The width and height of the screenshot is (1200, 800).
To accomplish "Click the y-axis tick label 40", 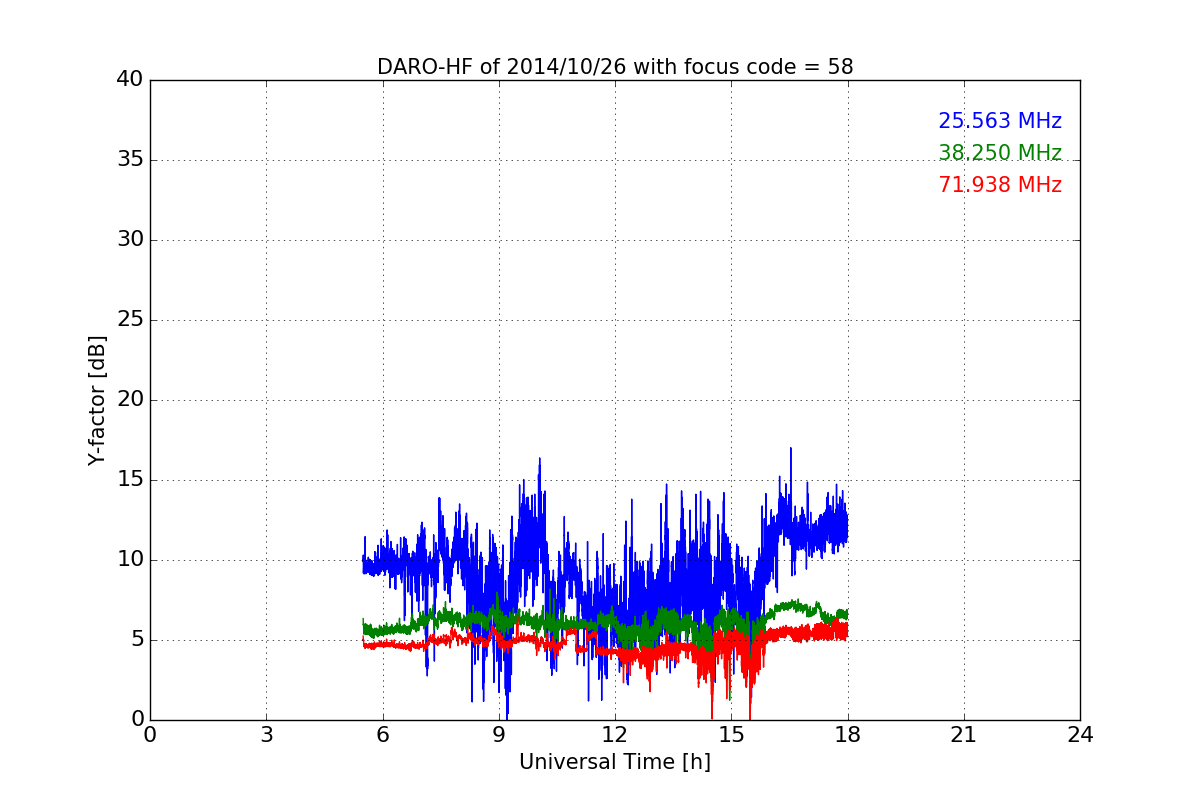I will coord(130,80).
